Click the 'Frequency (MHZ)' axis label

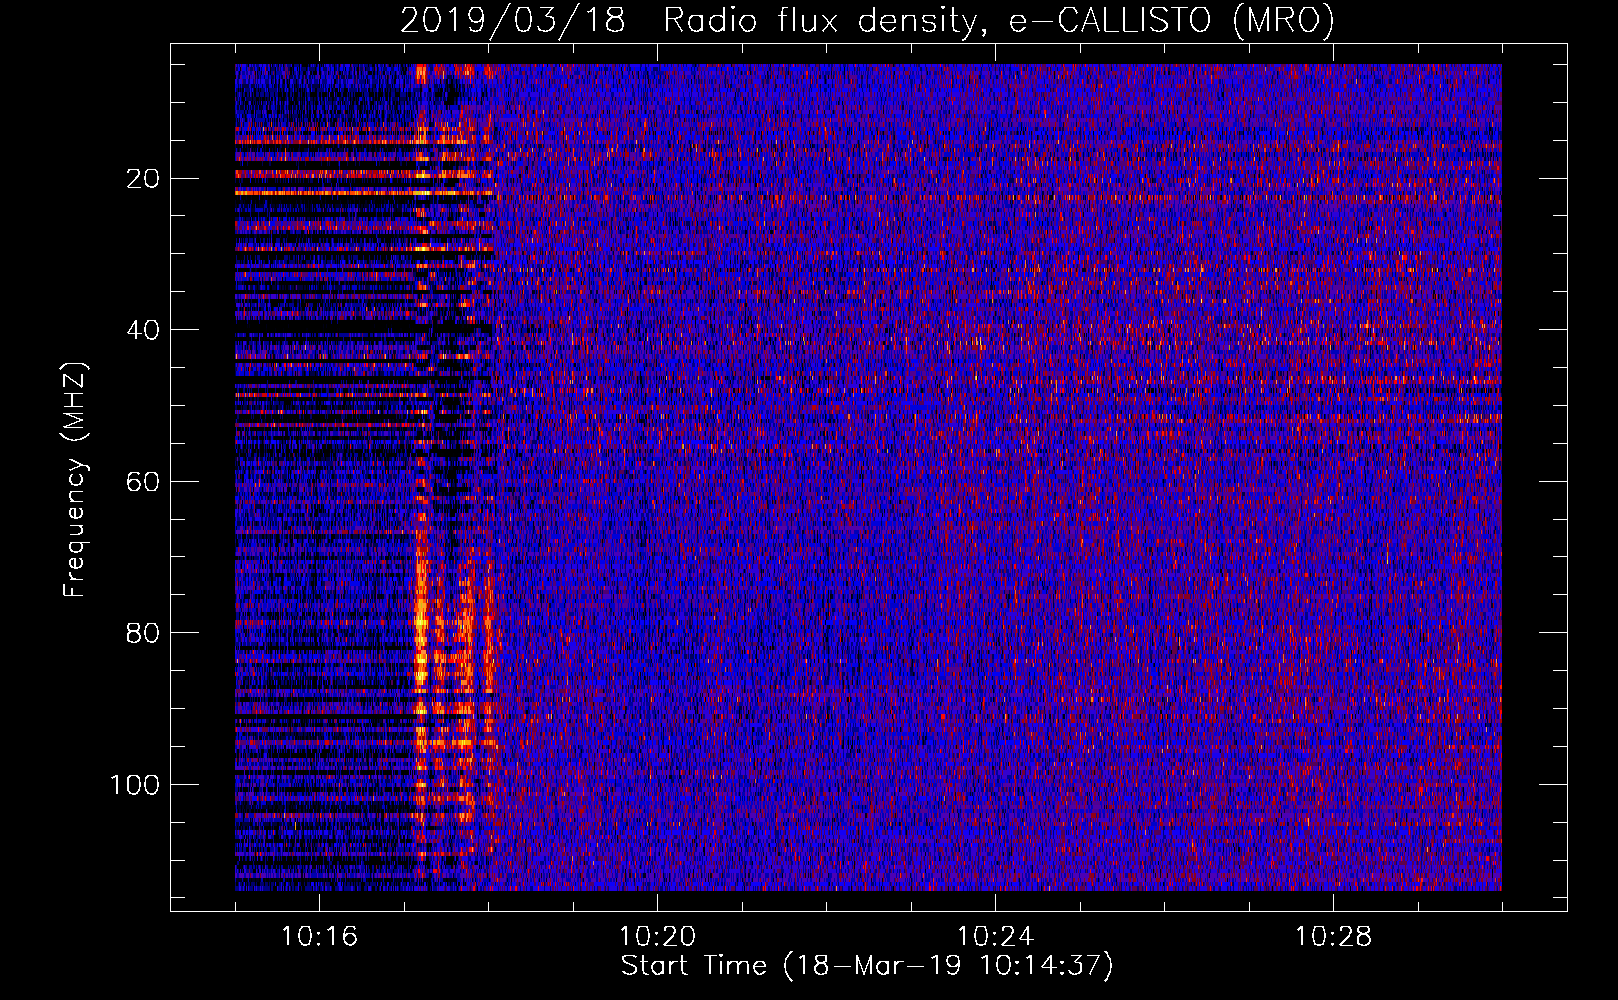coord(75,480)
